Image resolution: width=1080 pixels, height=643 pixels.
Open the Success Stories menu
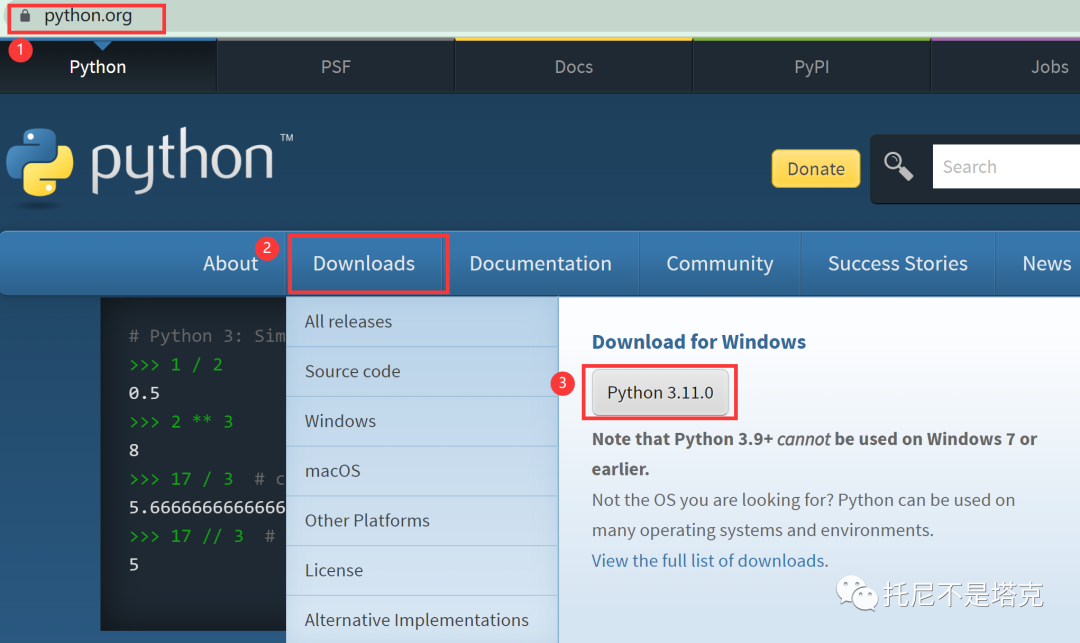(x=897, y=264)
